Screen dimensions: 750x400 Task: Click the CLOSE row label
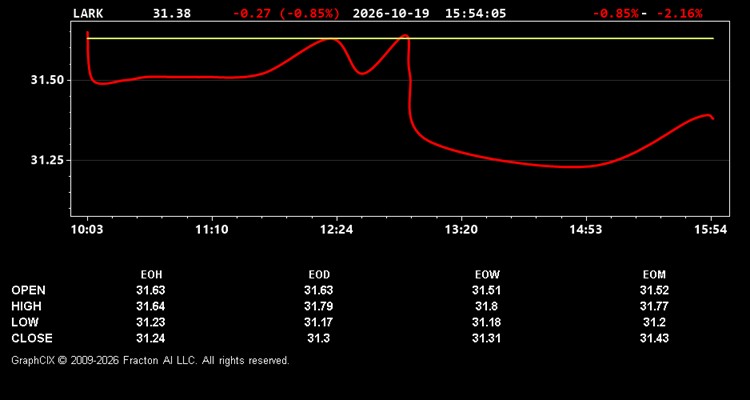(32, 338)
